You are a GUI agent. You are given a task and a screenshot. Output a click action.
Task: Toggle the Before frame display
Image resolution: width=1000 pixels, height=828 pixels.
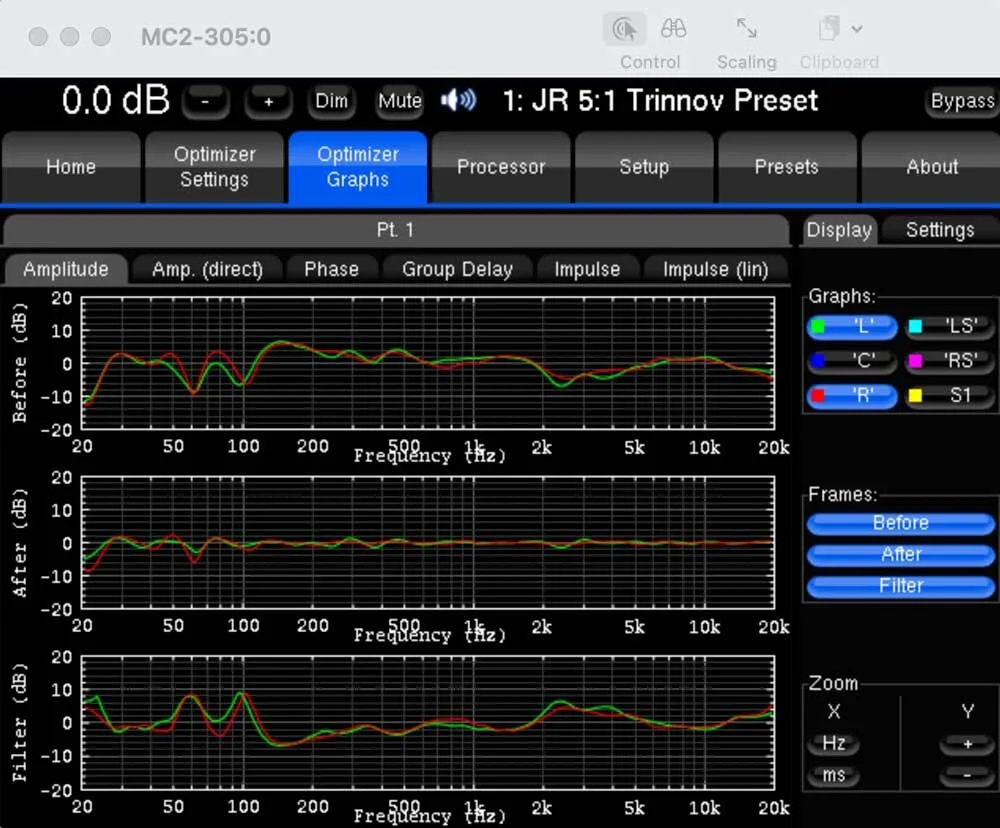[901, 523]
